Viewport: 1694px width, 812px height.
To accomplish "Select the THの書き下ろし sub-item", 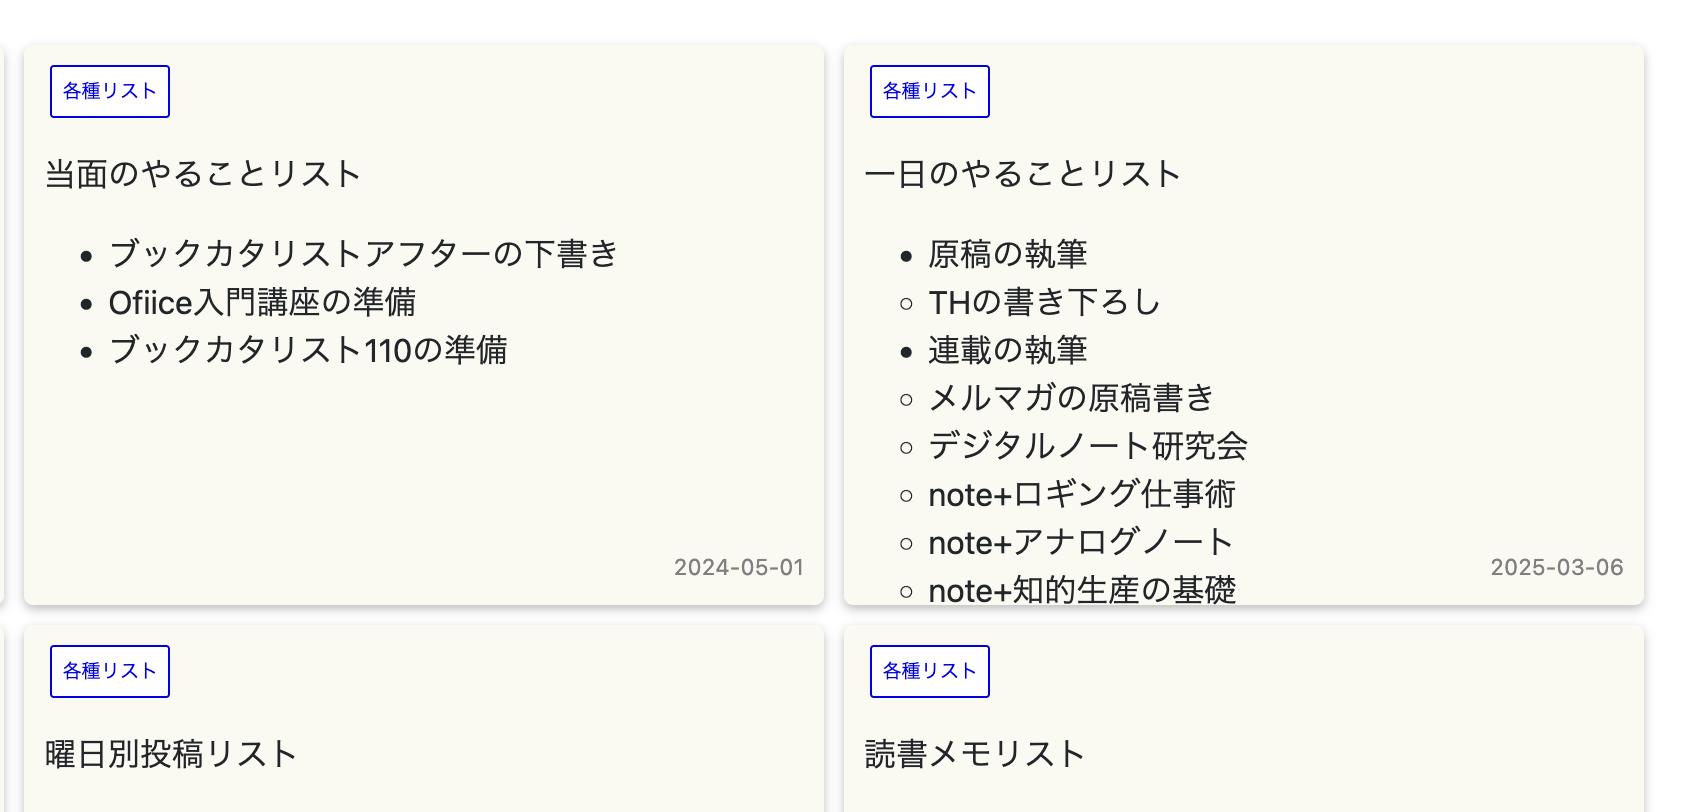I will coord(1044,302).
